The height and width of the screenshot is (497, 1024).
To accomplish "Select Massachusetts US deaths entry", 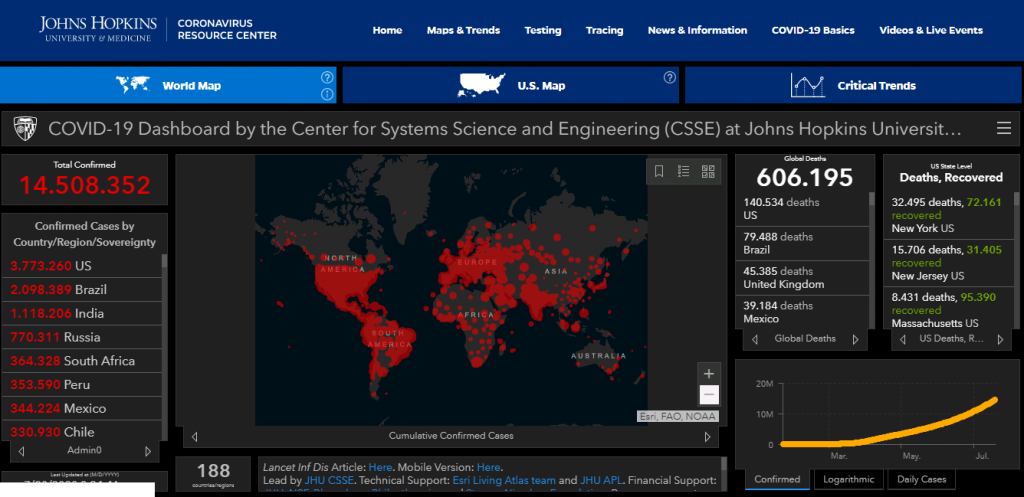I will click(x=950, y=308).
